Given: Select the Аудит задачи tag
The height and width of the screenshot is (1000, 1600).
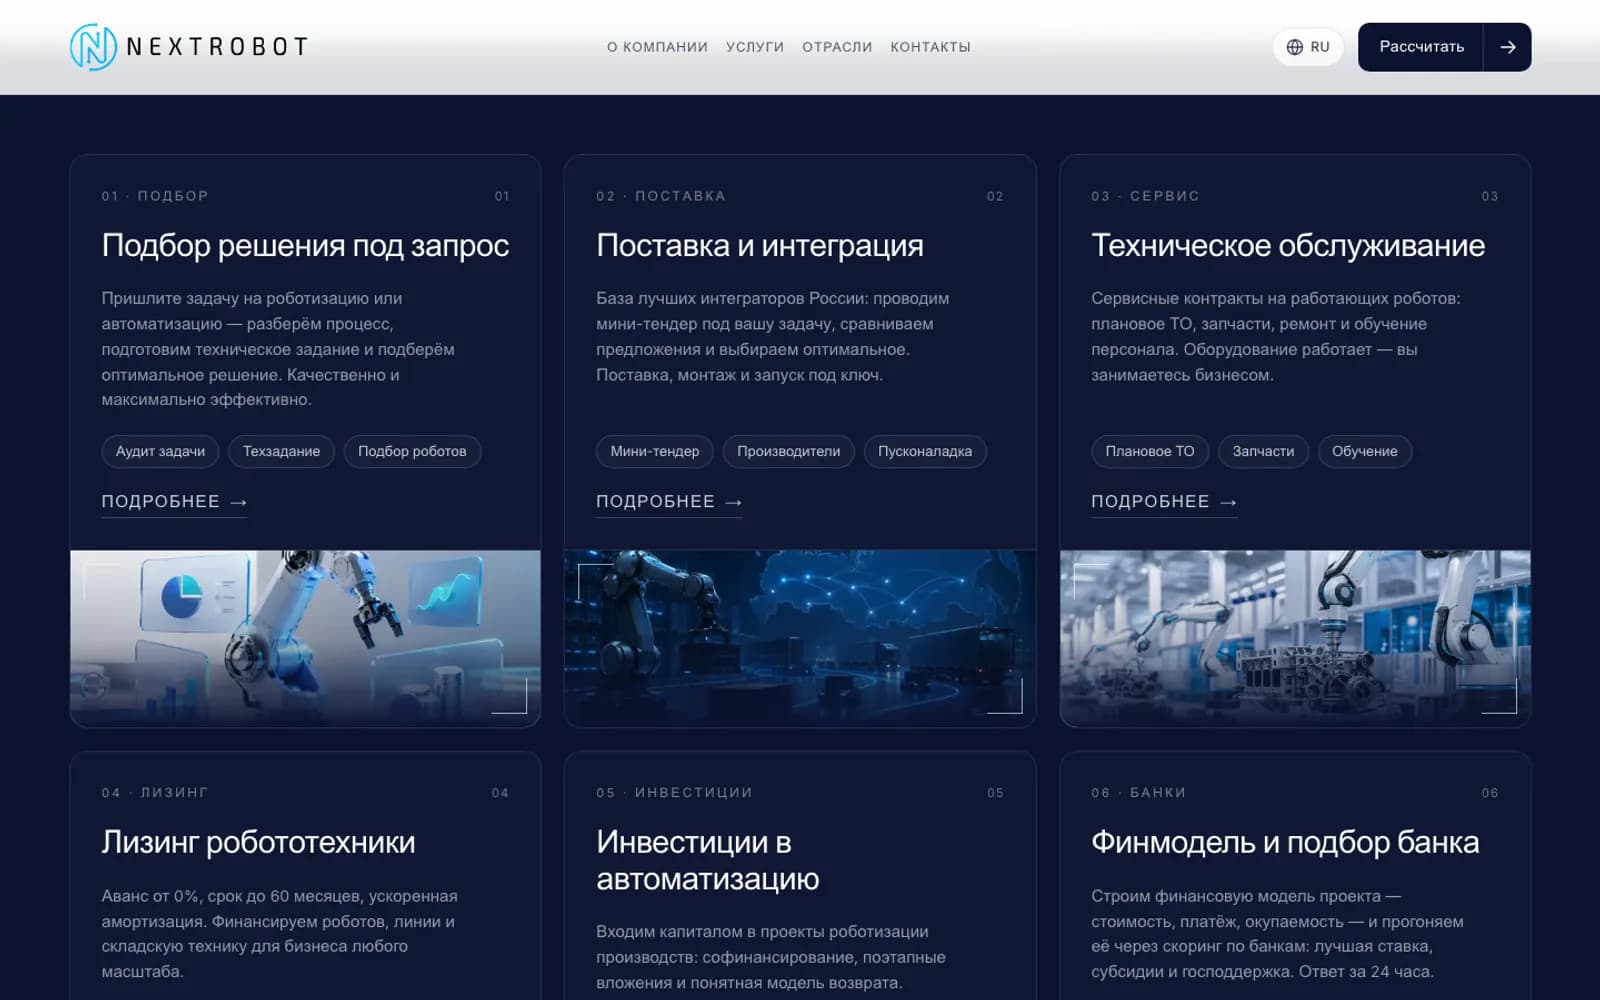Looking at the screenshot, I should 160,451.
